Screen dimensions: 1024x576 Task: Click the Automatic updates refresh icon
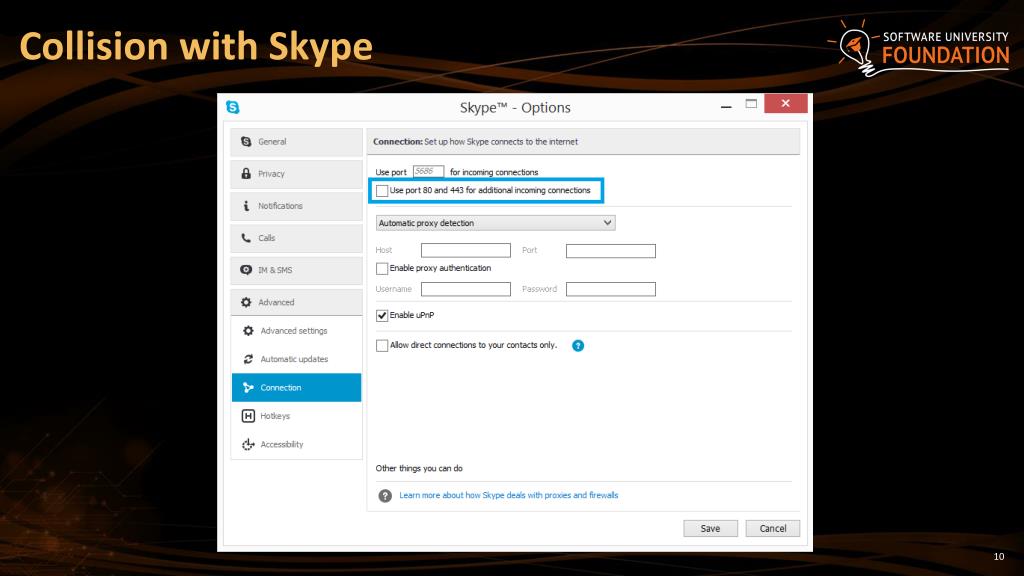(x=248, y=359)
